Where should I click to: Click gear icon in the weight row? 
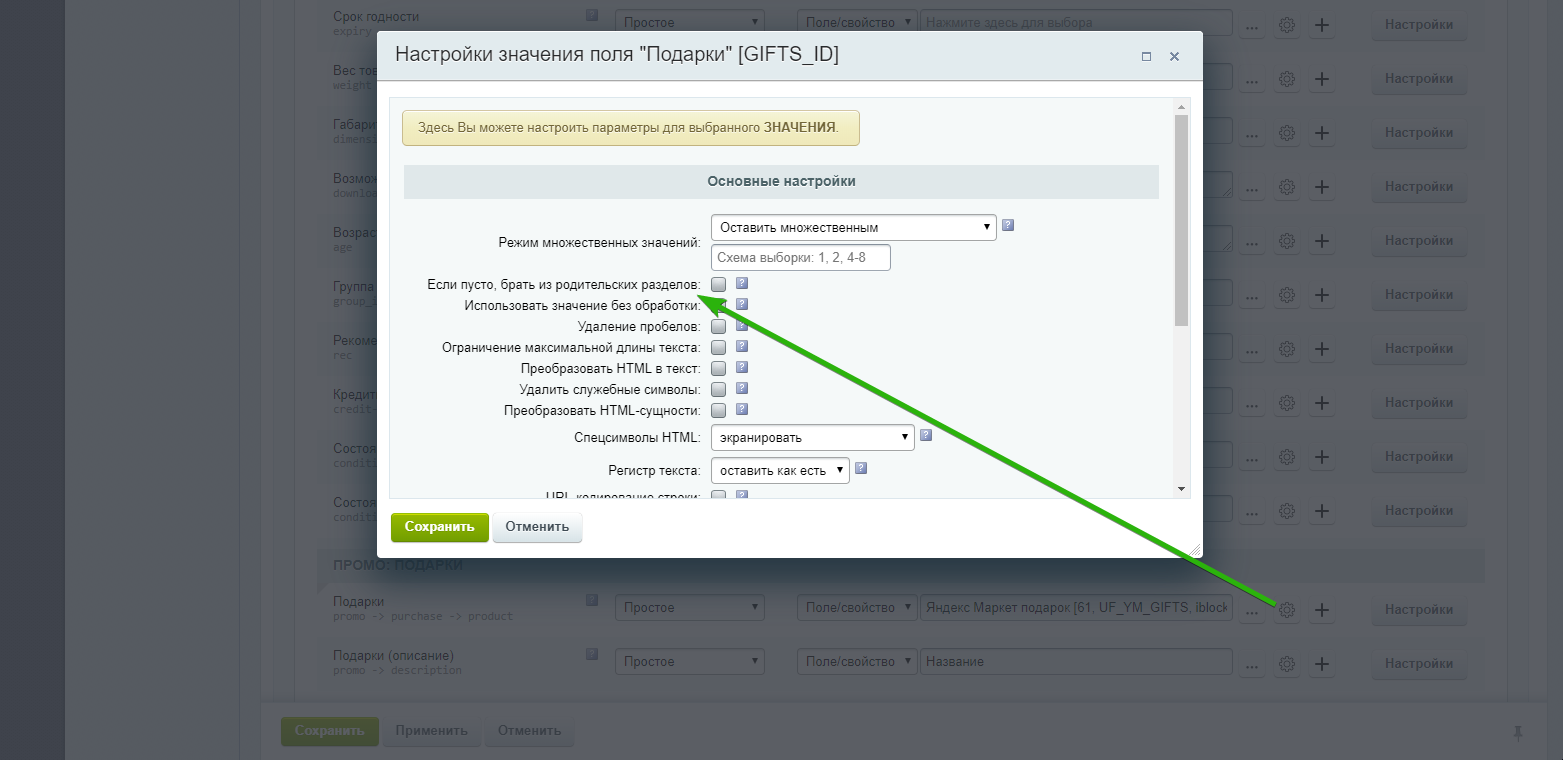tap(1288, 79)
